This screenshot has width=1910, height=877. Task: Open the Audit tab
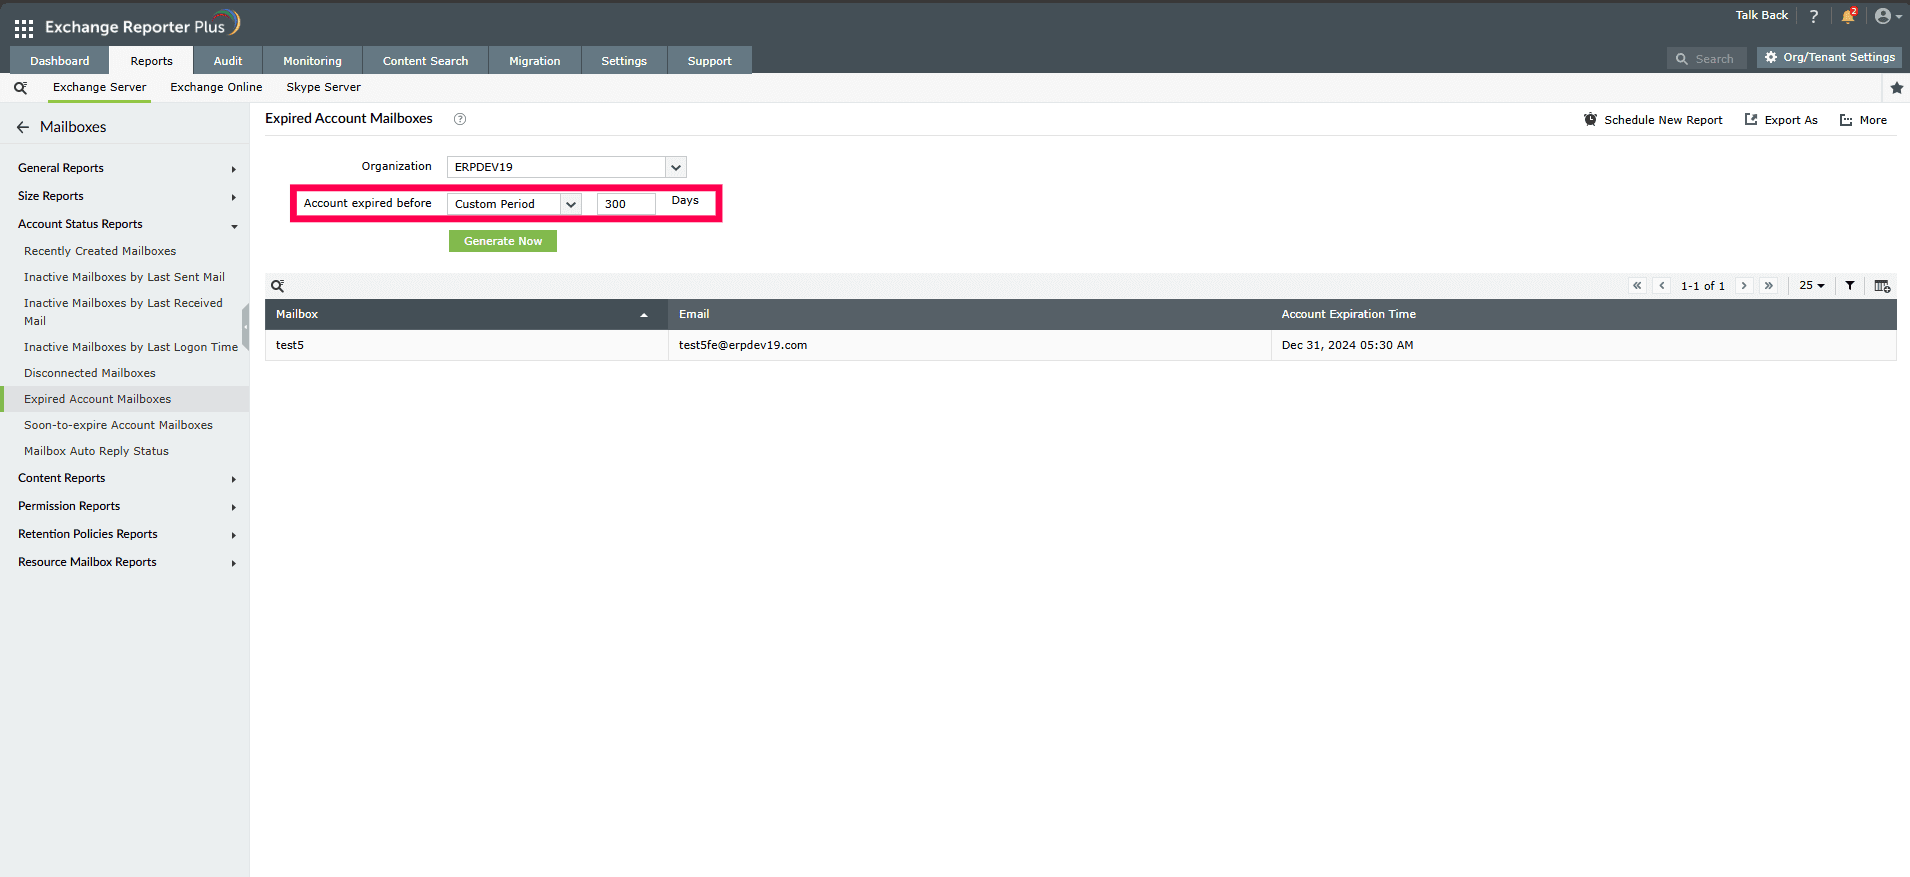[x=228, y=61]
